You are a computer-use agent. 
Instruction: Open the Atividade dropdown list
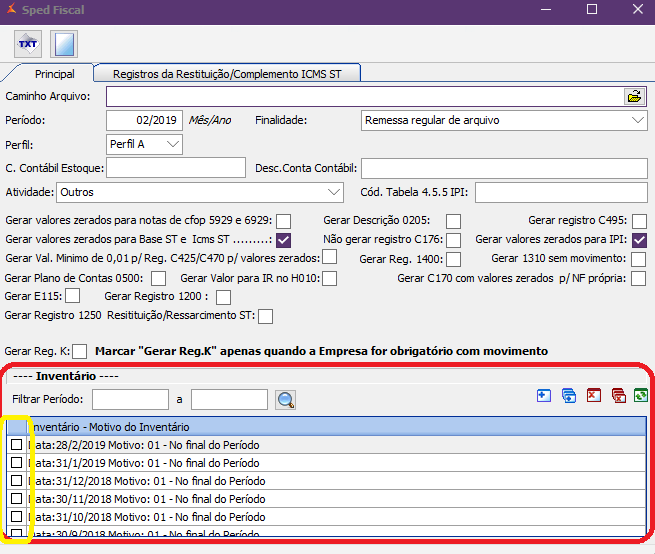pos(334,191)
